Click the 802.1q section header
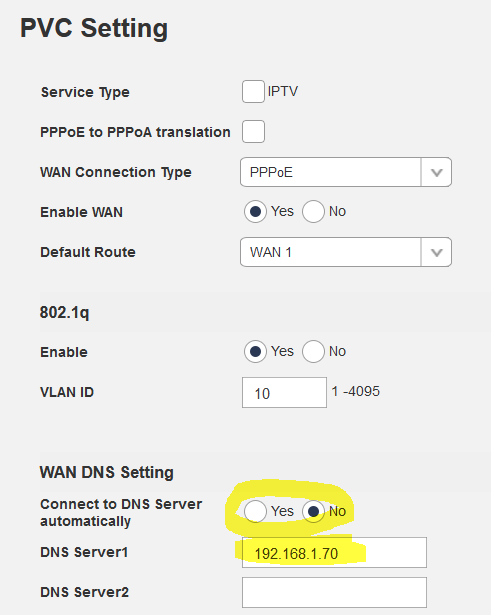Screen dimensions: 491x615 [64, 313]
